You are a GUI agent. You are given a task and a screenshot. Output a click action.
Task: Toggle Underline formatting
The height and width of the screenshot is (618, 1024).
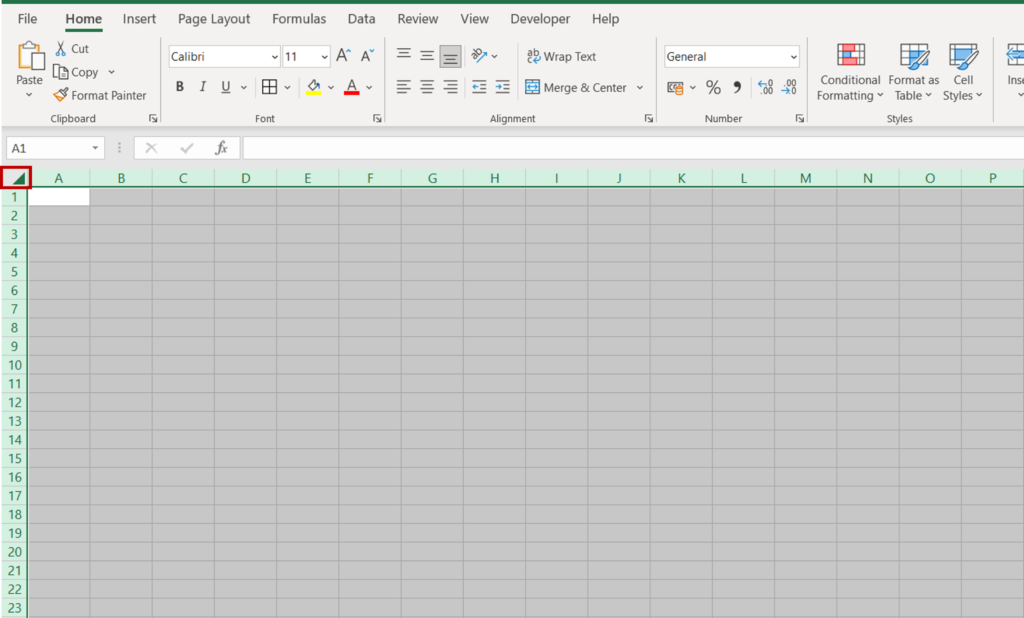tap(225, 87)
